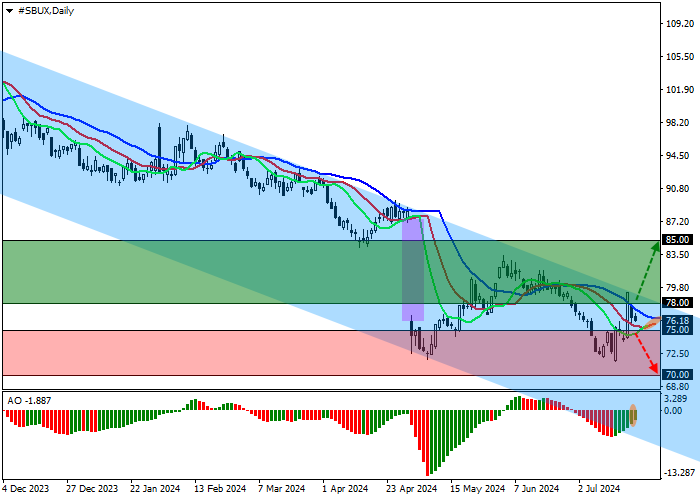This screenshot has height=500, width=700.
Task: Click the 105.50 price scale value
Action: coord(680,57)
